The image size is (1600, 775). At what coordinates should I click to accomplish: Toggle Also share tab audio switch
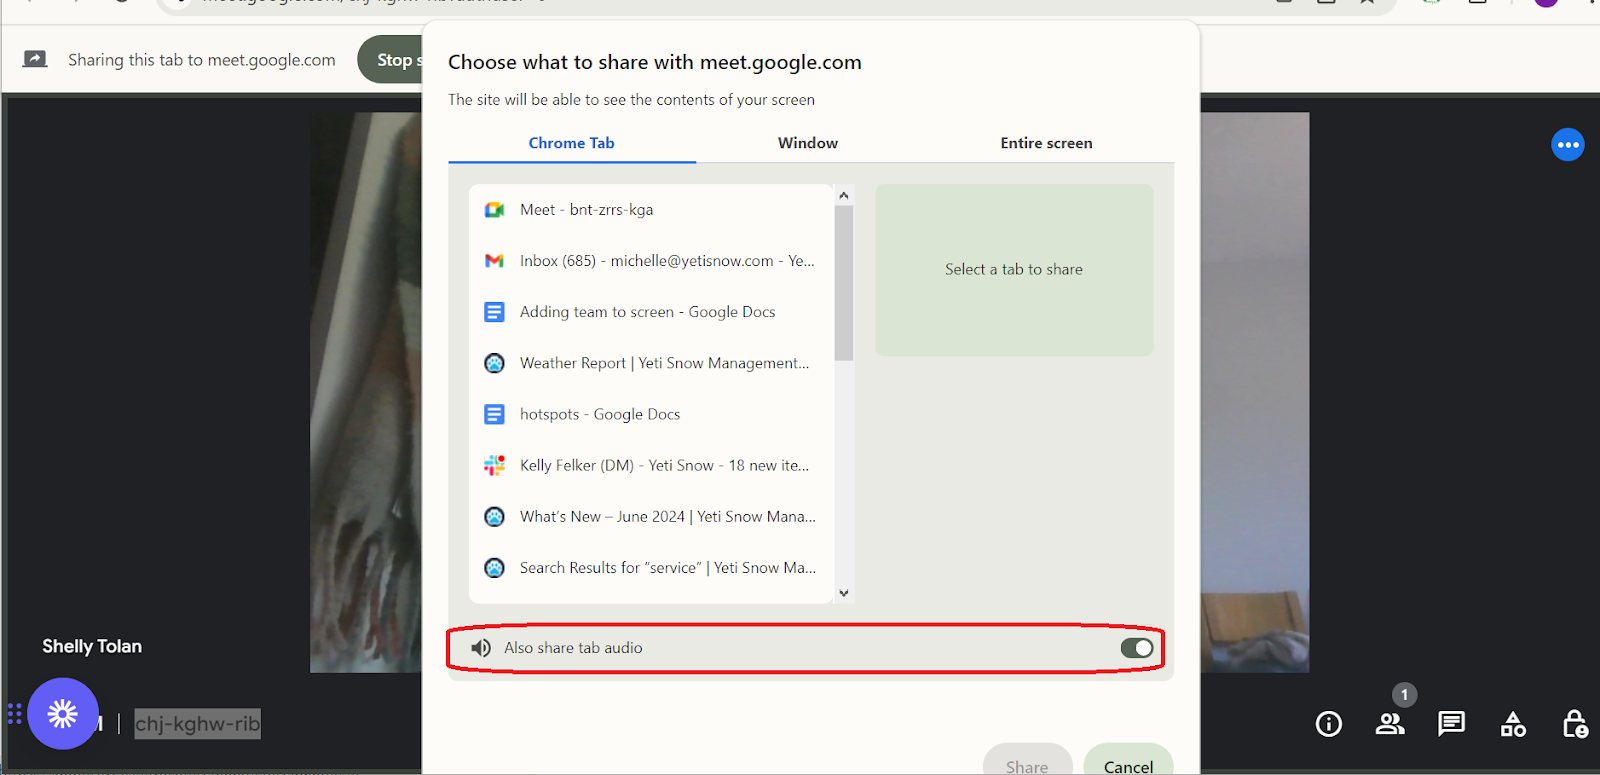pyautogui.click(x=1136, y=648)
